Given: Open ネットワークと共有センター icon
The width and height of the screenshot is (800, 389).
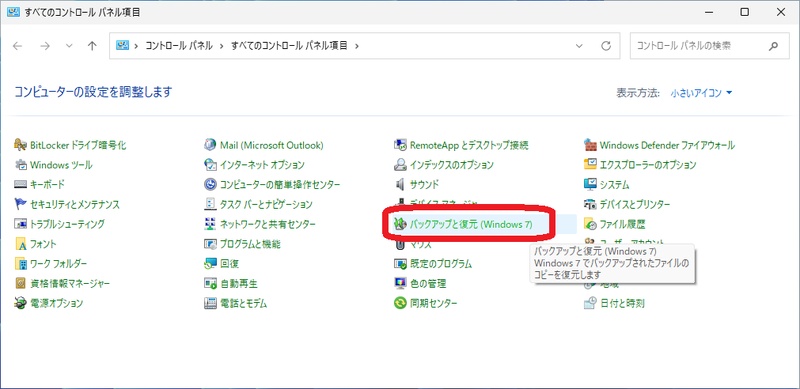Looking at the screenshot, I should tap(211, 224).
